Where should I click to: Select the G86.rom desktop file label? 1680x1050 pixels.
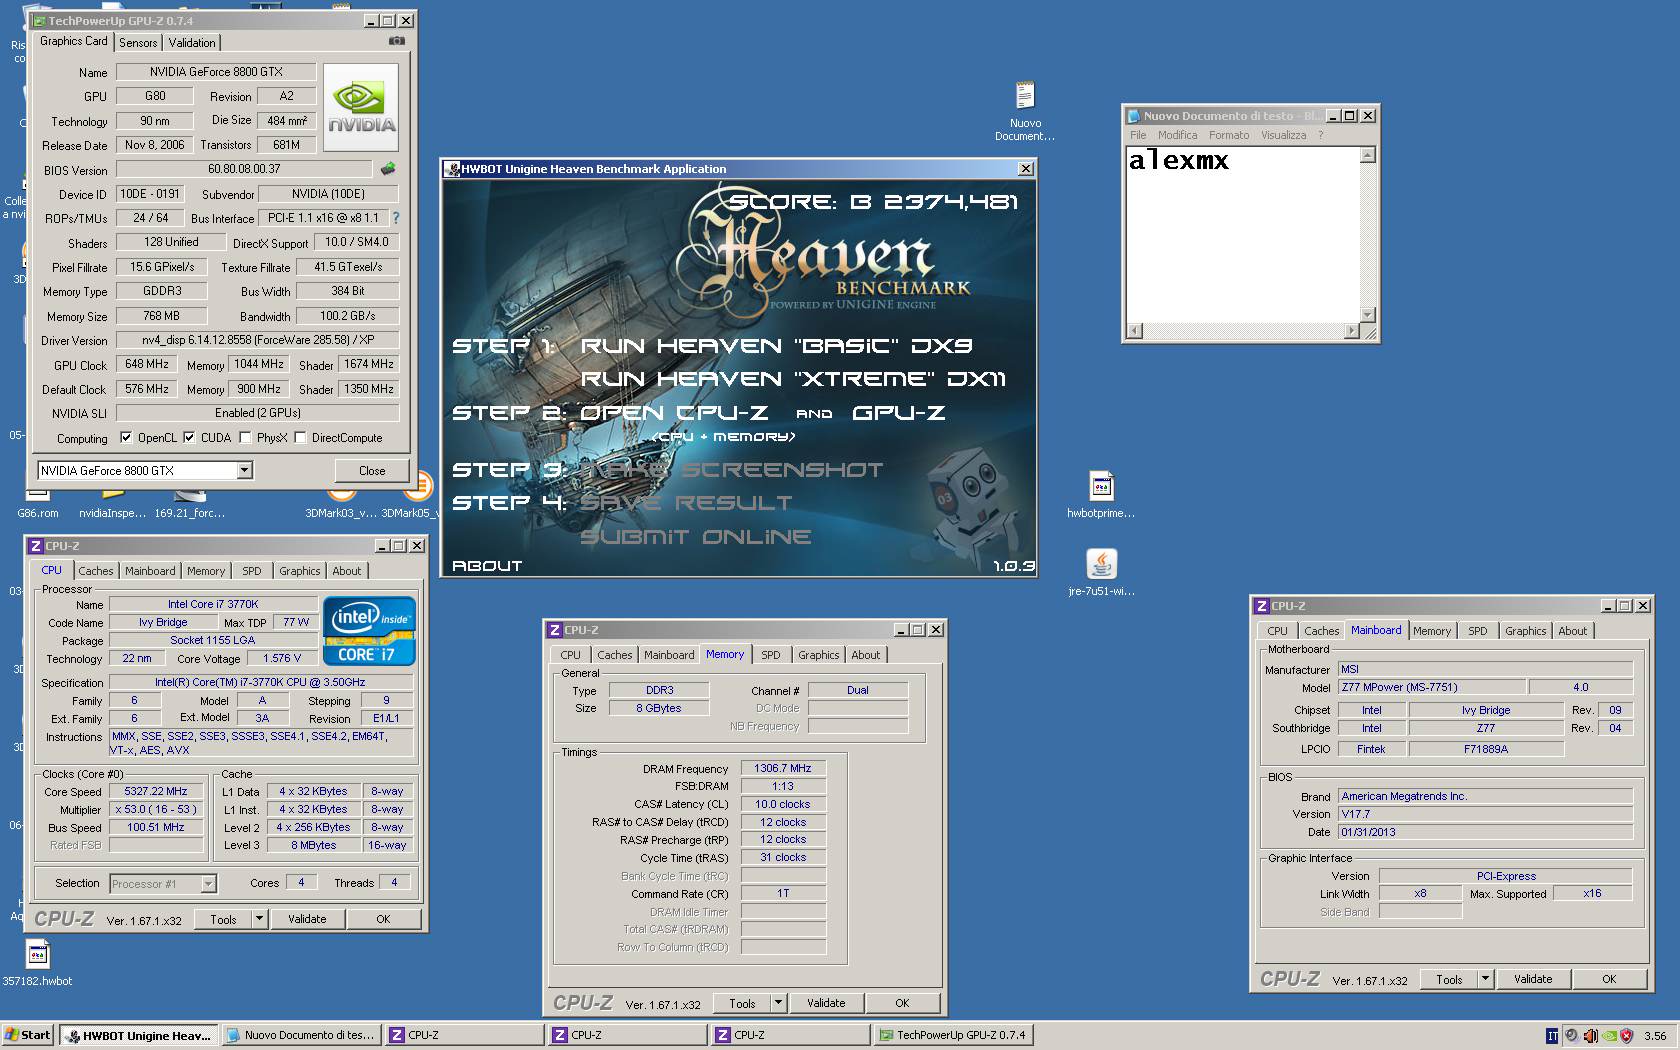(x=38, y=512)
